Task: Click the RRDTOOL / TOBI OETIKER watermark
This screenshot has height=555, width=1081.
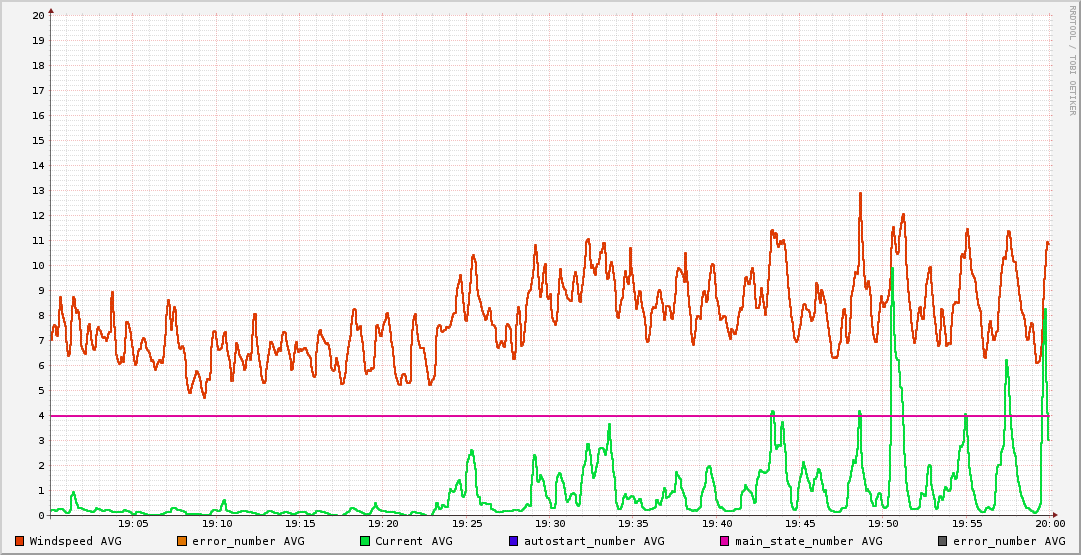Action: click(x=1071, y=60)
